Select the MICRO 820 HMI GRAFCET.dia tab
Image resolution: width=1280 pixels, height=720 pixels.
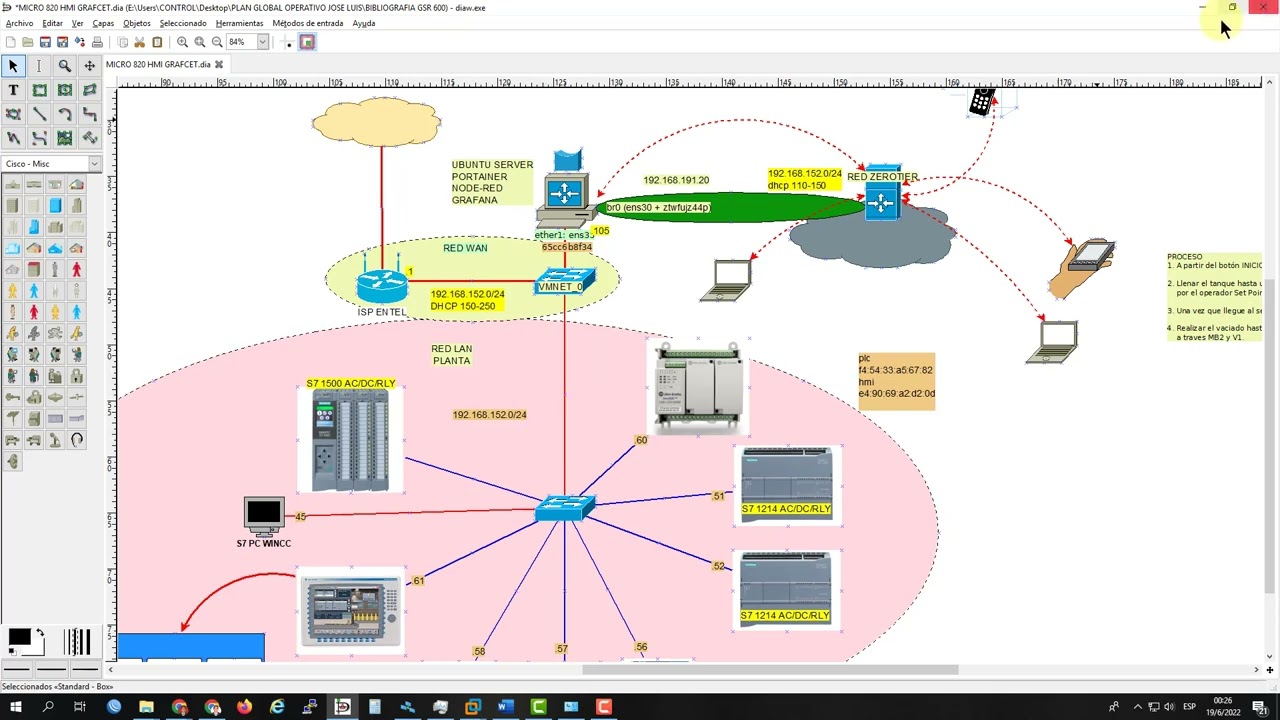point(158,64)
